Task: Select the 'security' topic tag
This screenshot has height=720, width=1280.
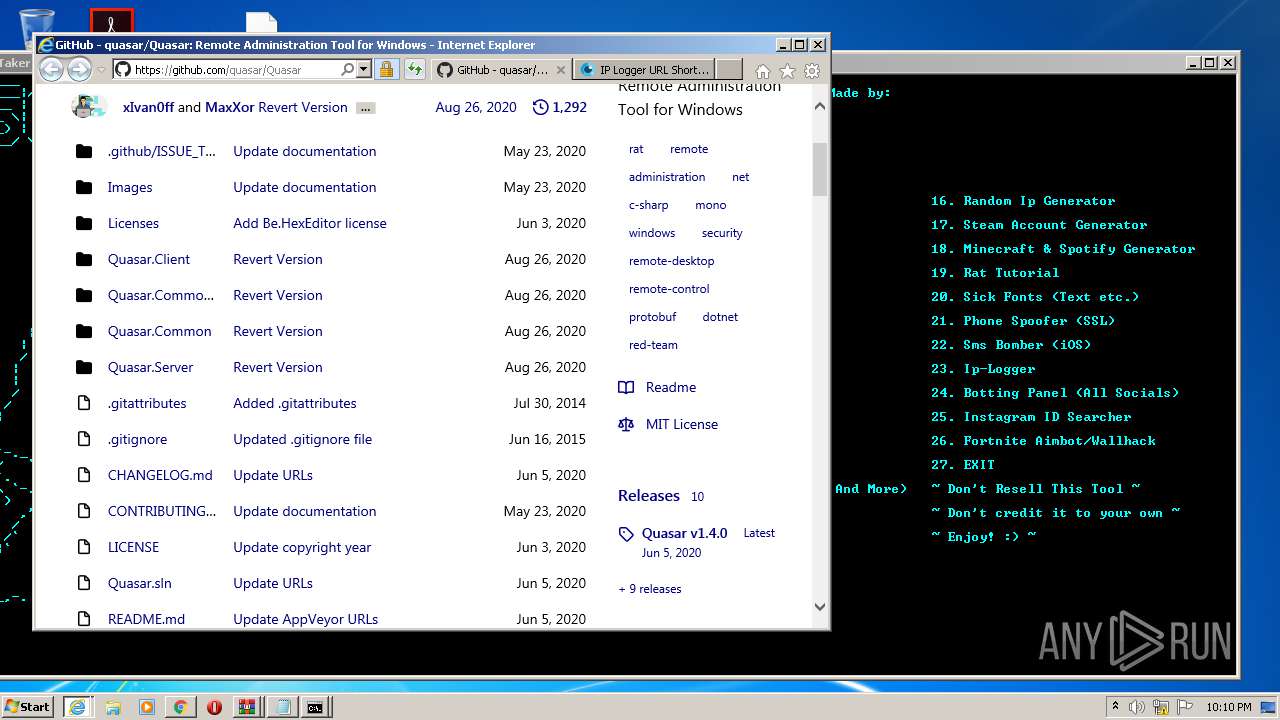Action: tap(722, 233)
